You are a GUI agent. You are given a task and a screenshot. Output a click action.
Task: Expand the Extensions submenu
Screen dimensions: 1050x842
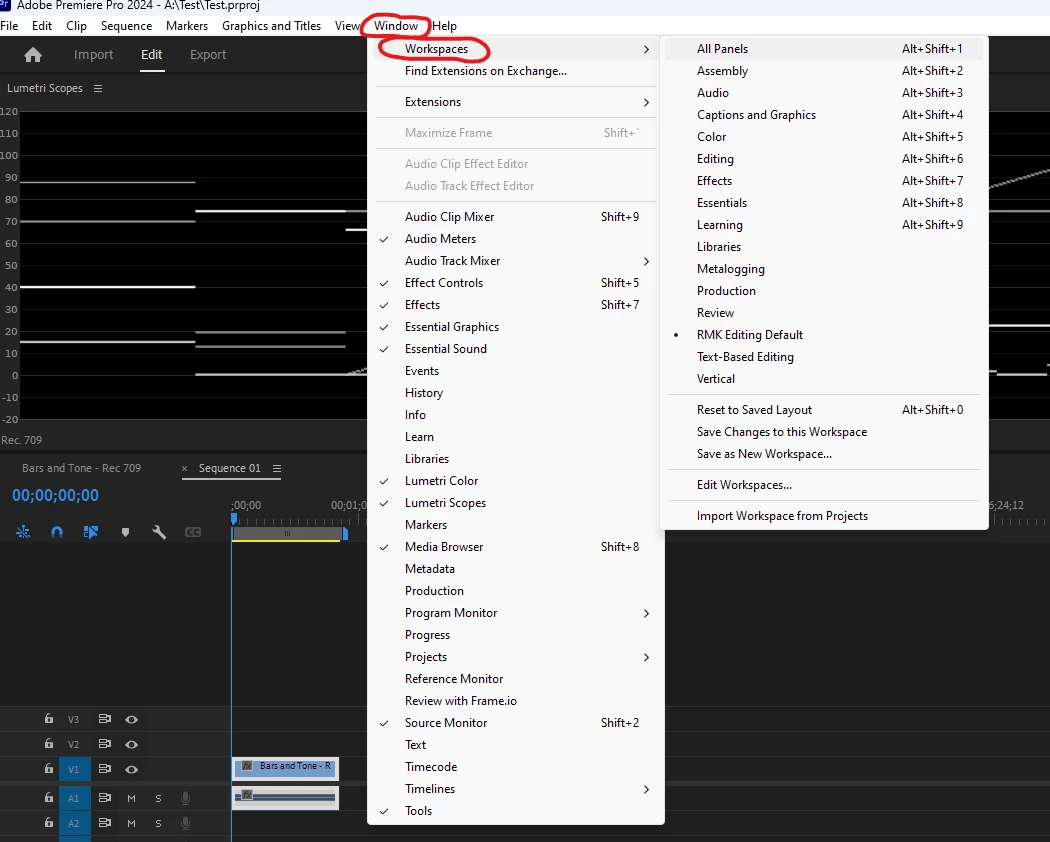[x=516, y=102]
